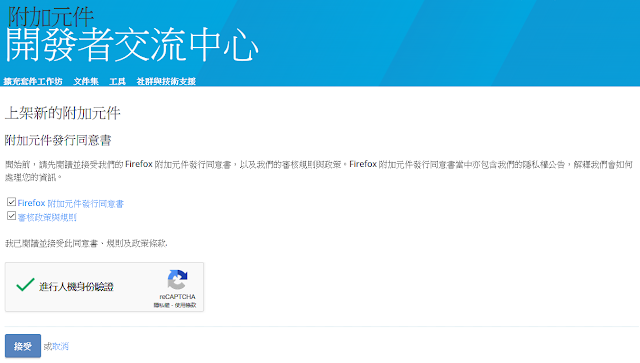Click the 附加元件發行同意書 subheading
640x363 pixels.
coord(58,140)
